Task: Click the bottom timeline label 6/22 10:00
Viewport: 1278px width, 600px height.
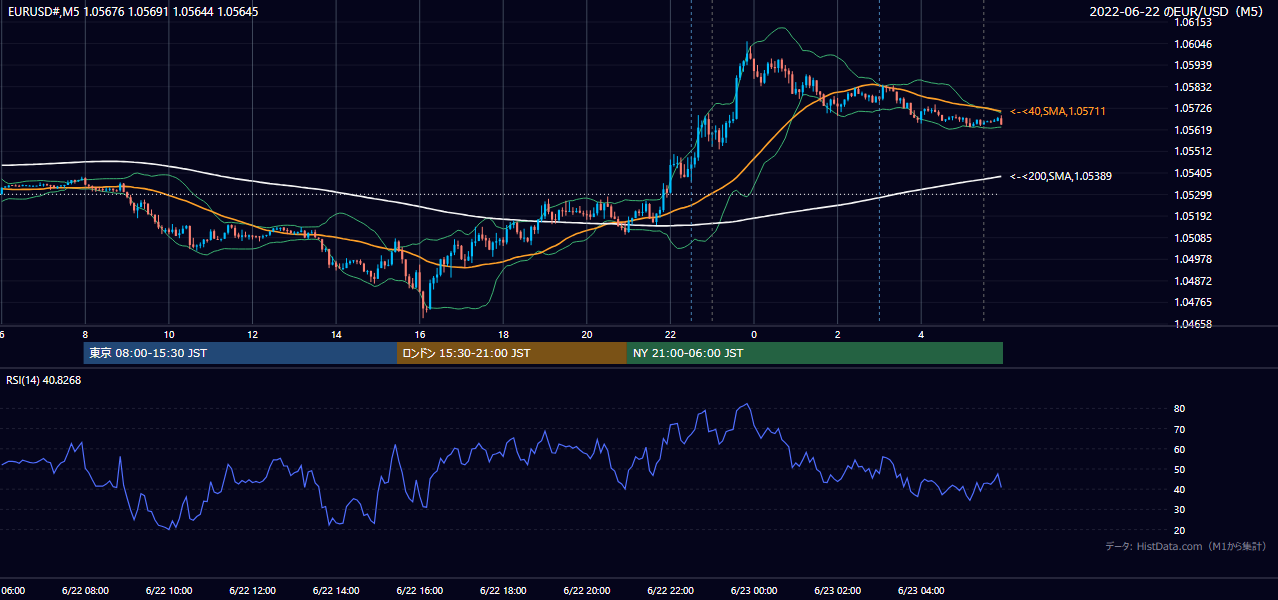Action: pos(169,590)
